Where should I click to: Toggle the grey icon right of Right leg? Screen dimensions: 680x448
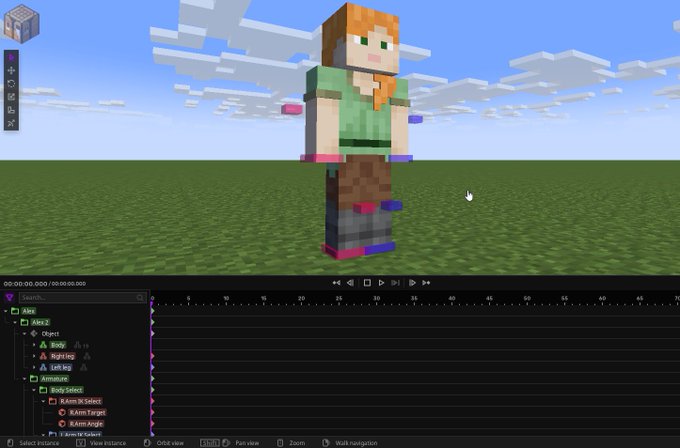(x=87, y=356)
